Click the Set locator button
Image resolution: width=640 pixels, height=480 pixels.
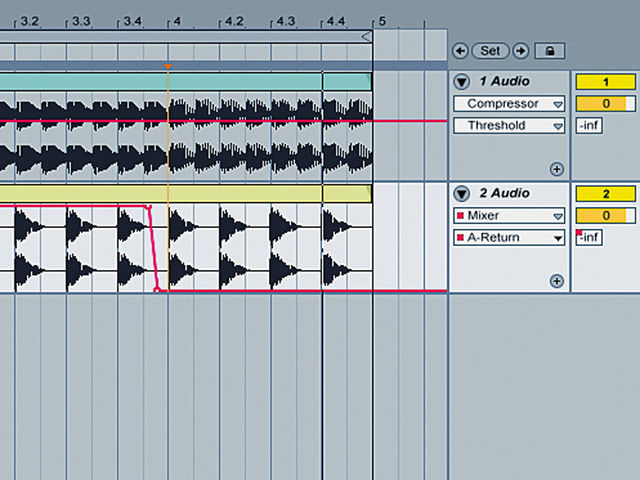point(490,51)
